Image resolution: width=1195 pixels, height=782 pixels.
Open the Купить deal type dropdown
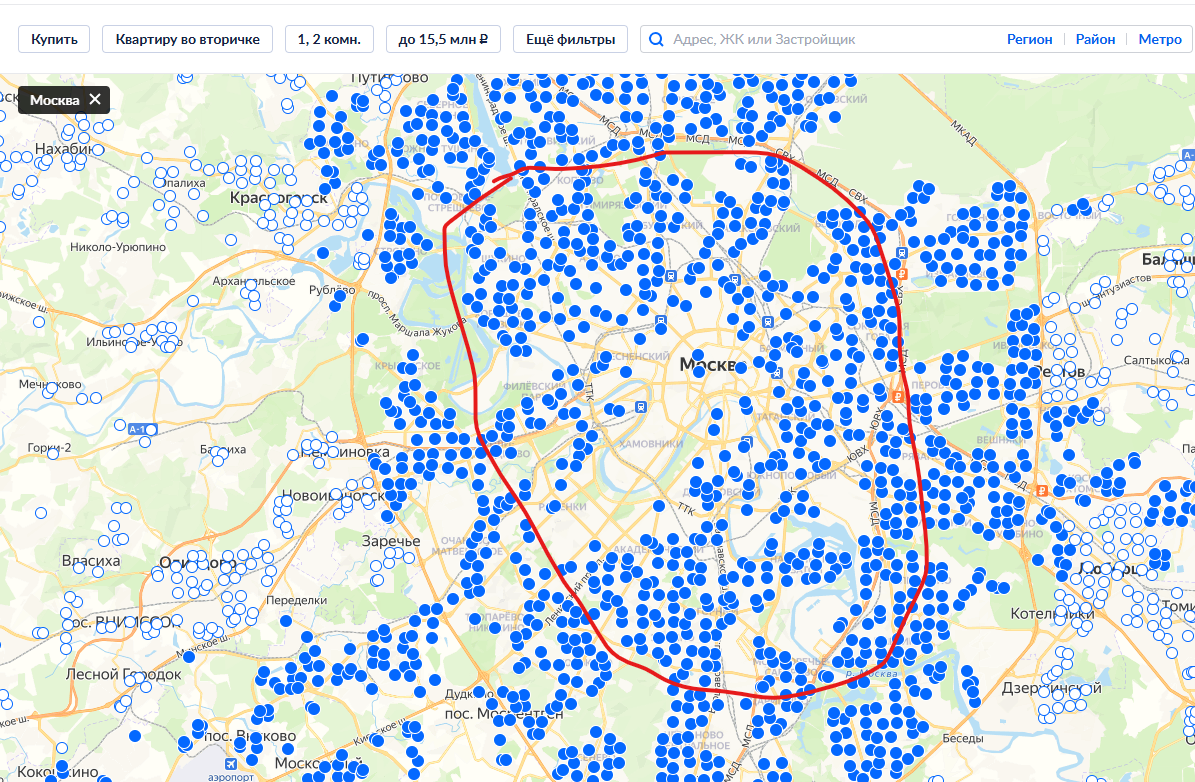(x=54, y=39)
